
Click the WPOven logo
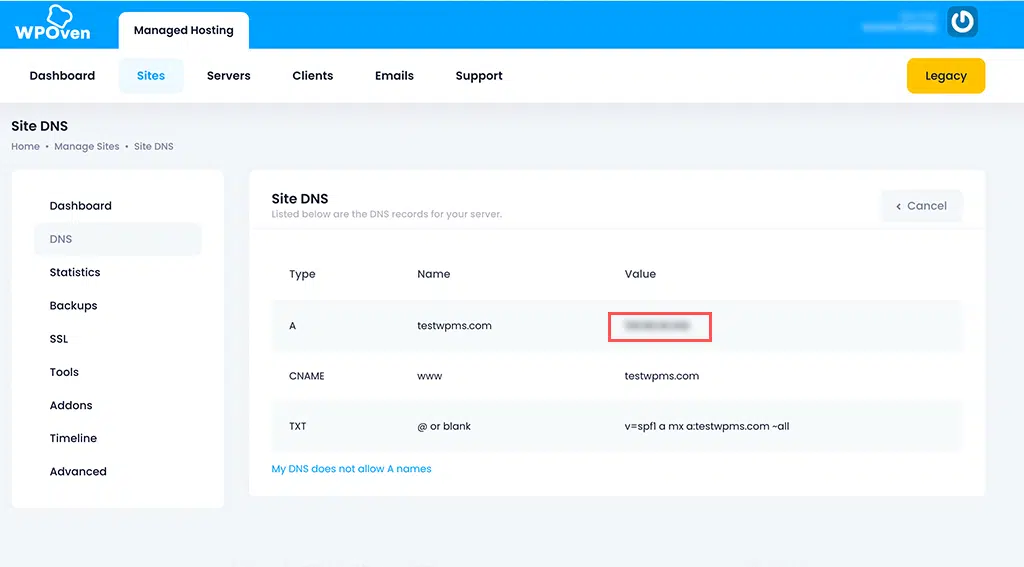[52, 24]
